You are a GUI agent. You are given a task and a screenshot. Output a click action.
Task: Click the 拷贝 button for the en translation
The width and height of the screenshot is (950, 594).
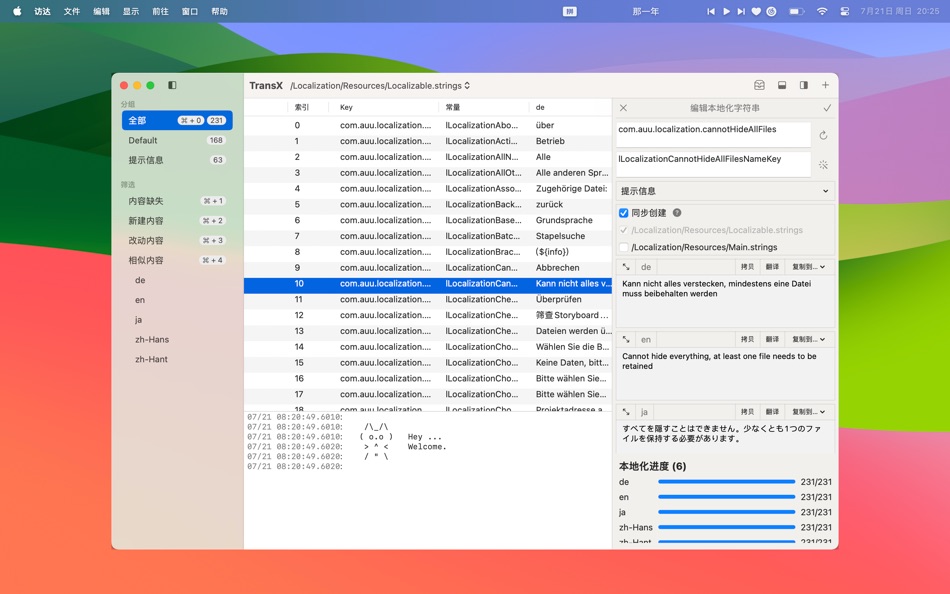pyautogui.click(x=747, y=339)
